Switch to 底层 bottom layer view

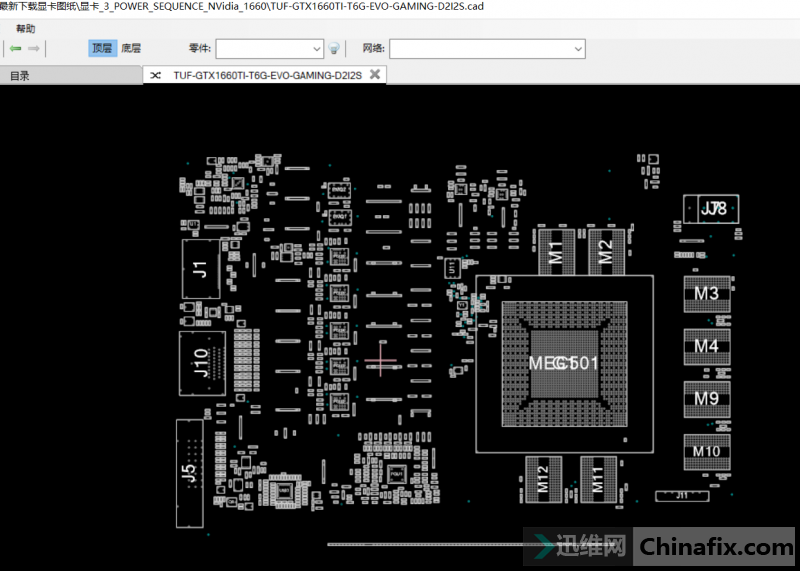click(131, 48)
